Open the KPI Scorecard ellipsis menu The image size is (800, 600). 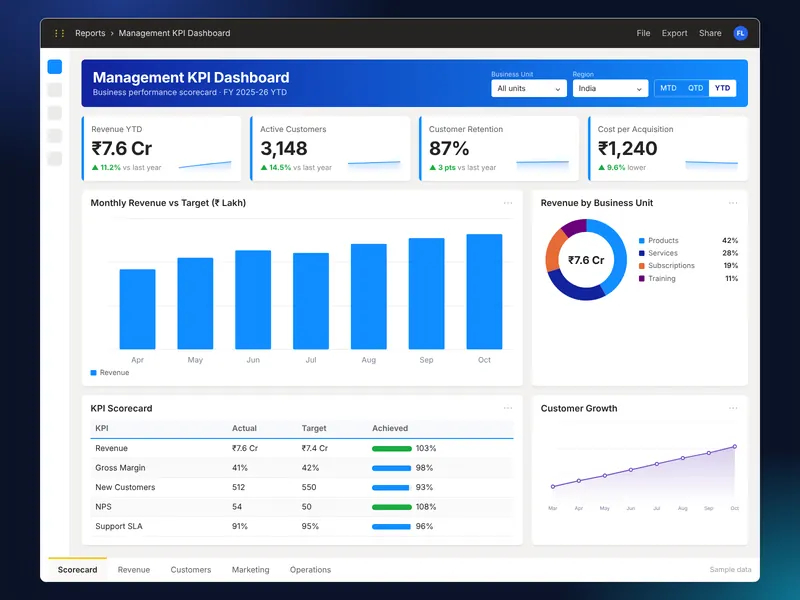pos(508,408)
